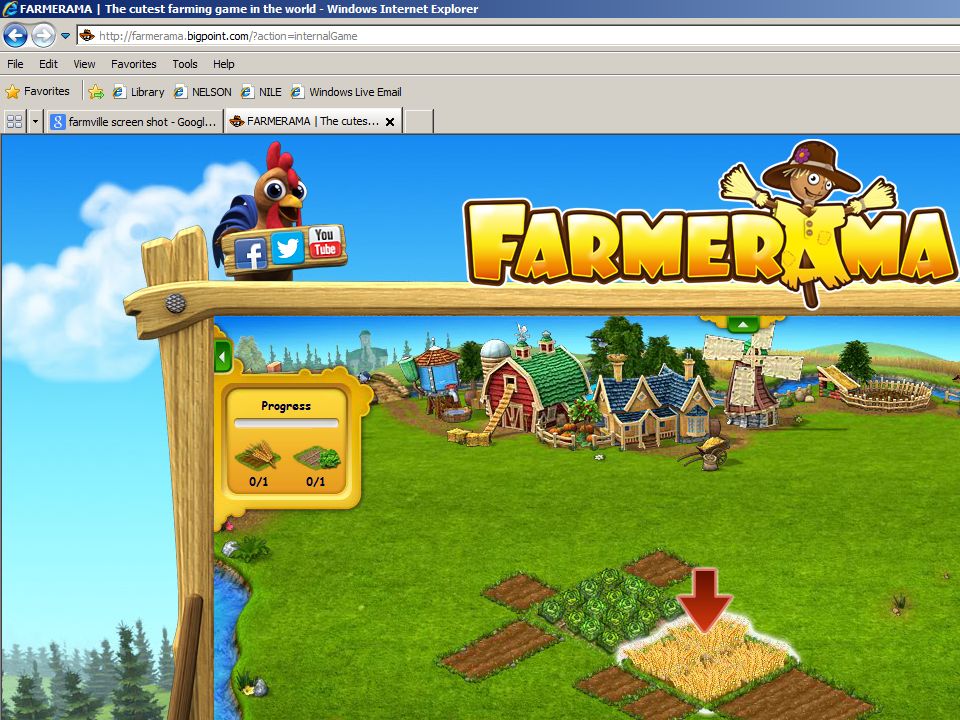960x720 pixels.
Task: Open the View menu
Action: 84,64
